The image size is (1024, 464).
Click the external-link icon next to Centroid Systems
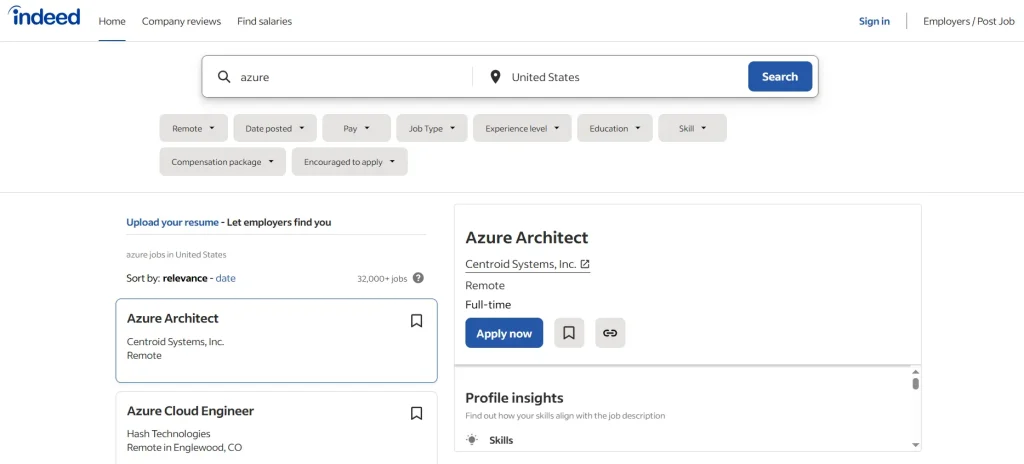tap(585, 264)
